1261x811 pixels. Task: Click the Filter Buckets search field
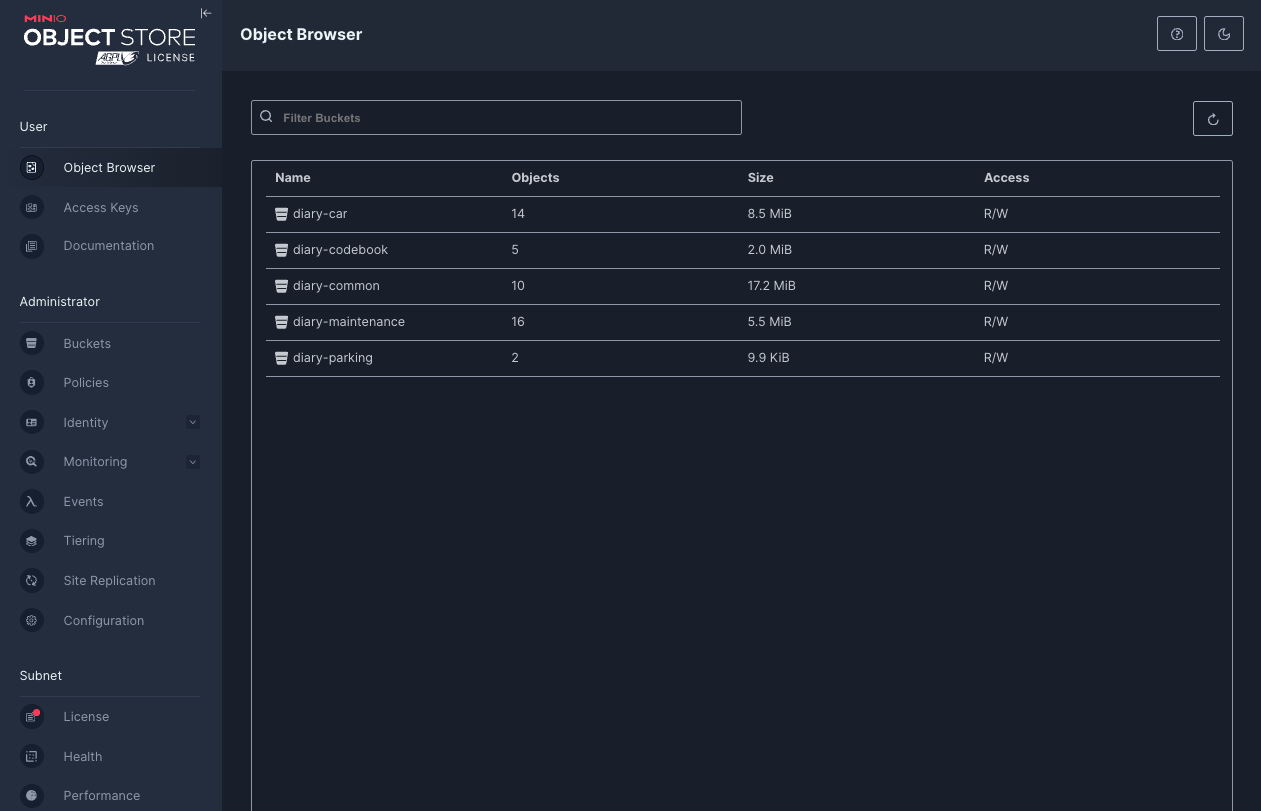497,117
